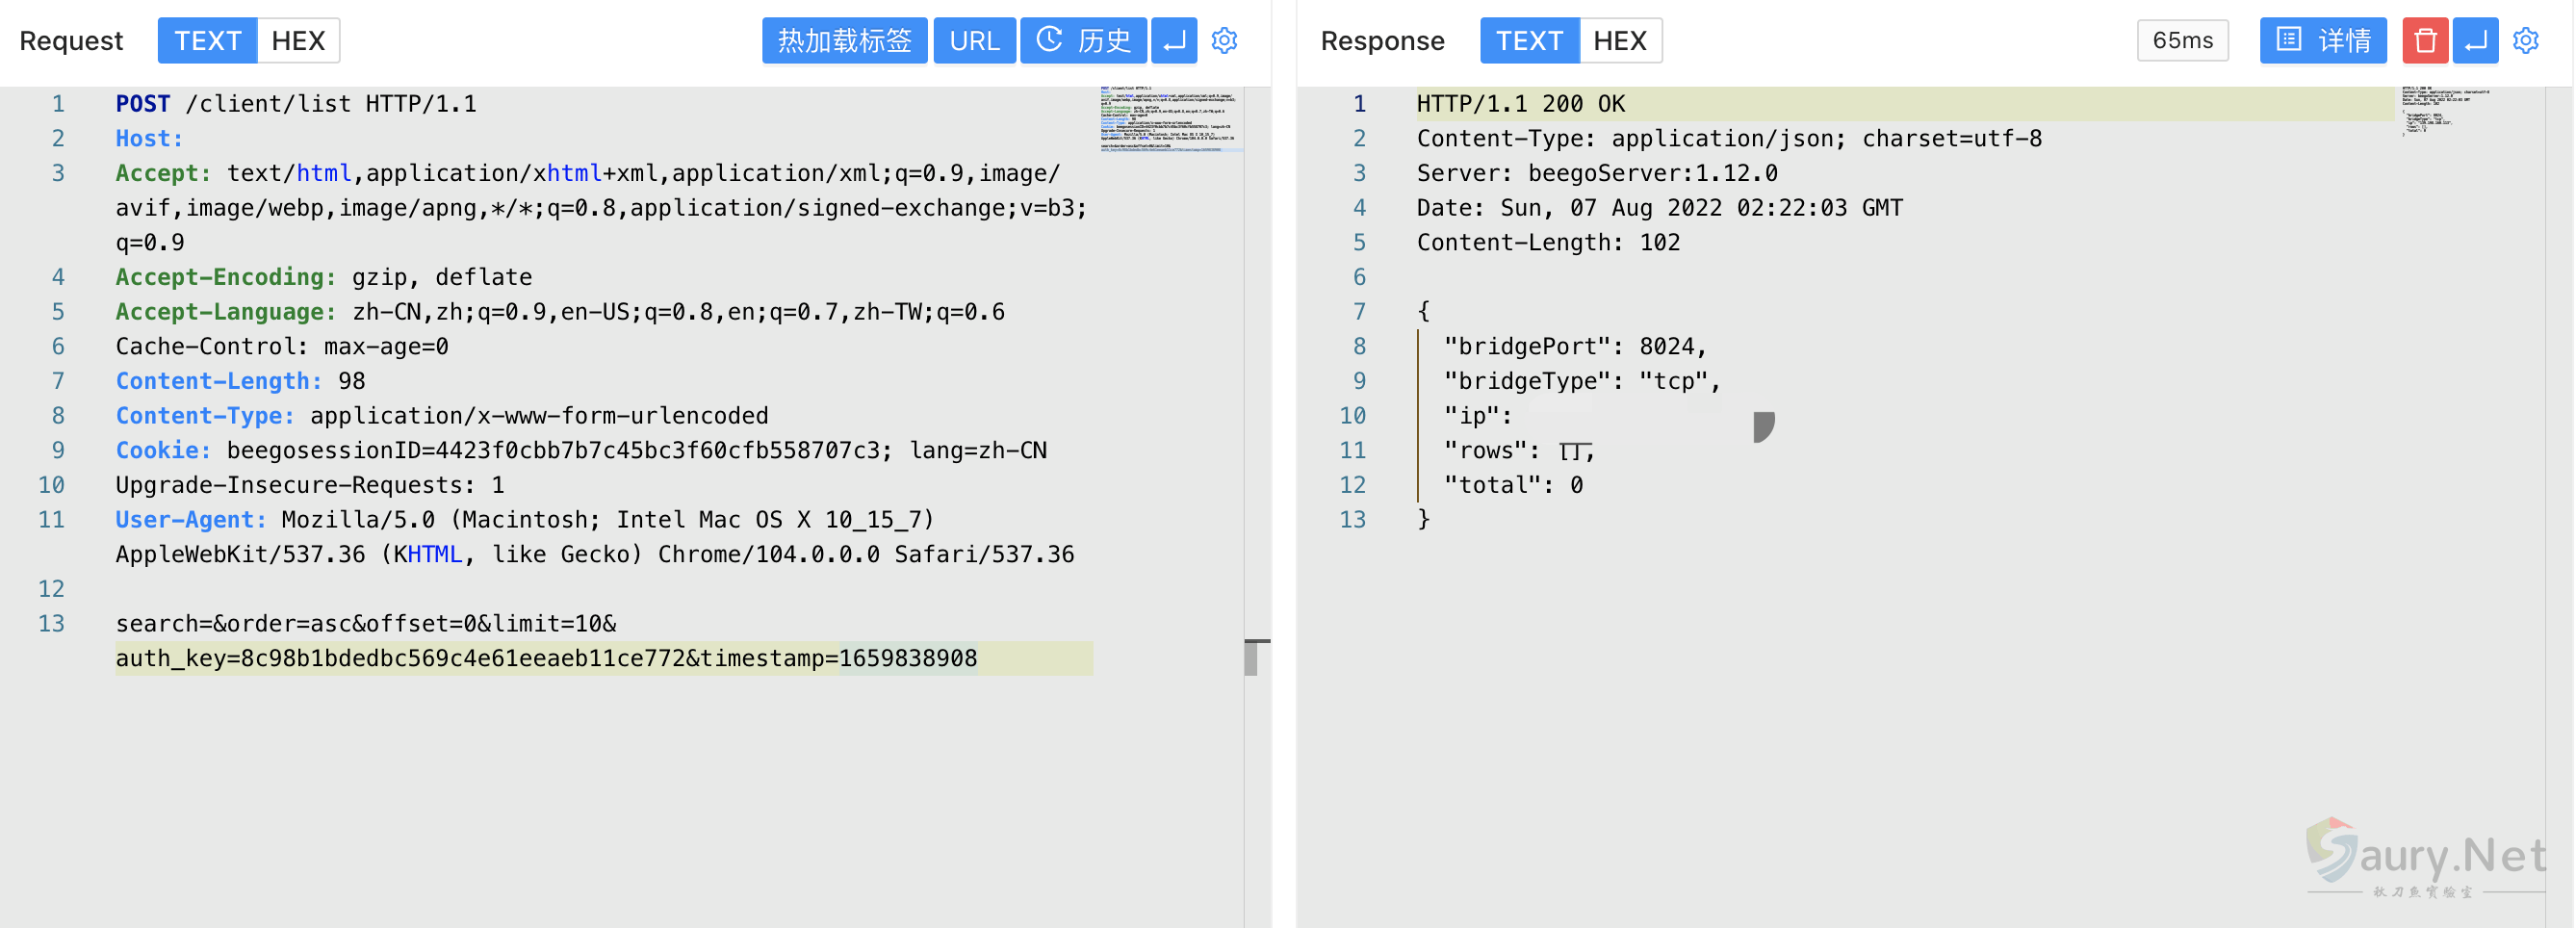This screenshot has height=928, width=2576.
Task: Toggle line wrap in Request panel
Action: (x=1174, y=41)
